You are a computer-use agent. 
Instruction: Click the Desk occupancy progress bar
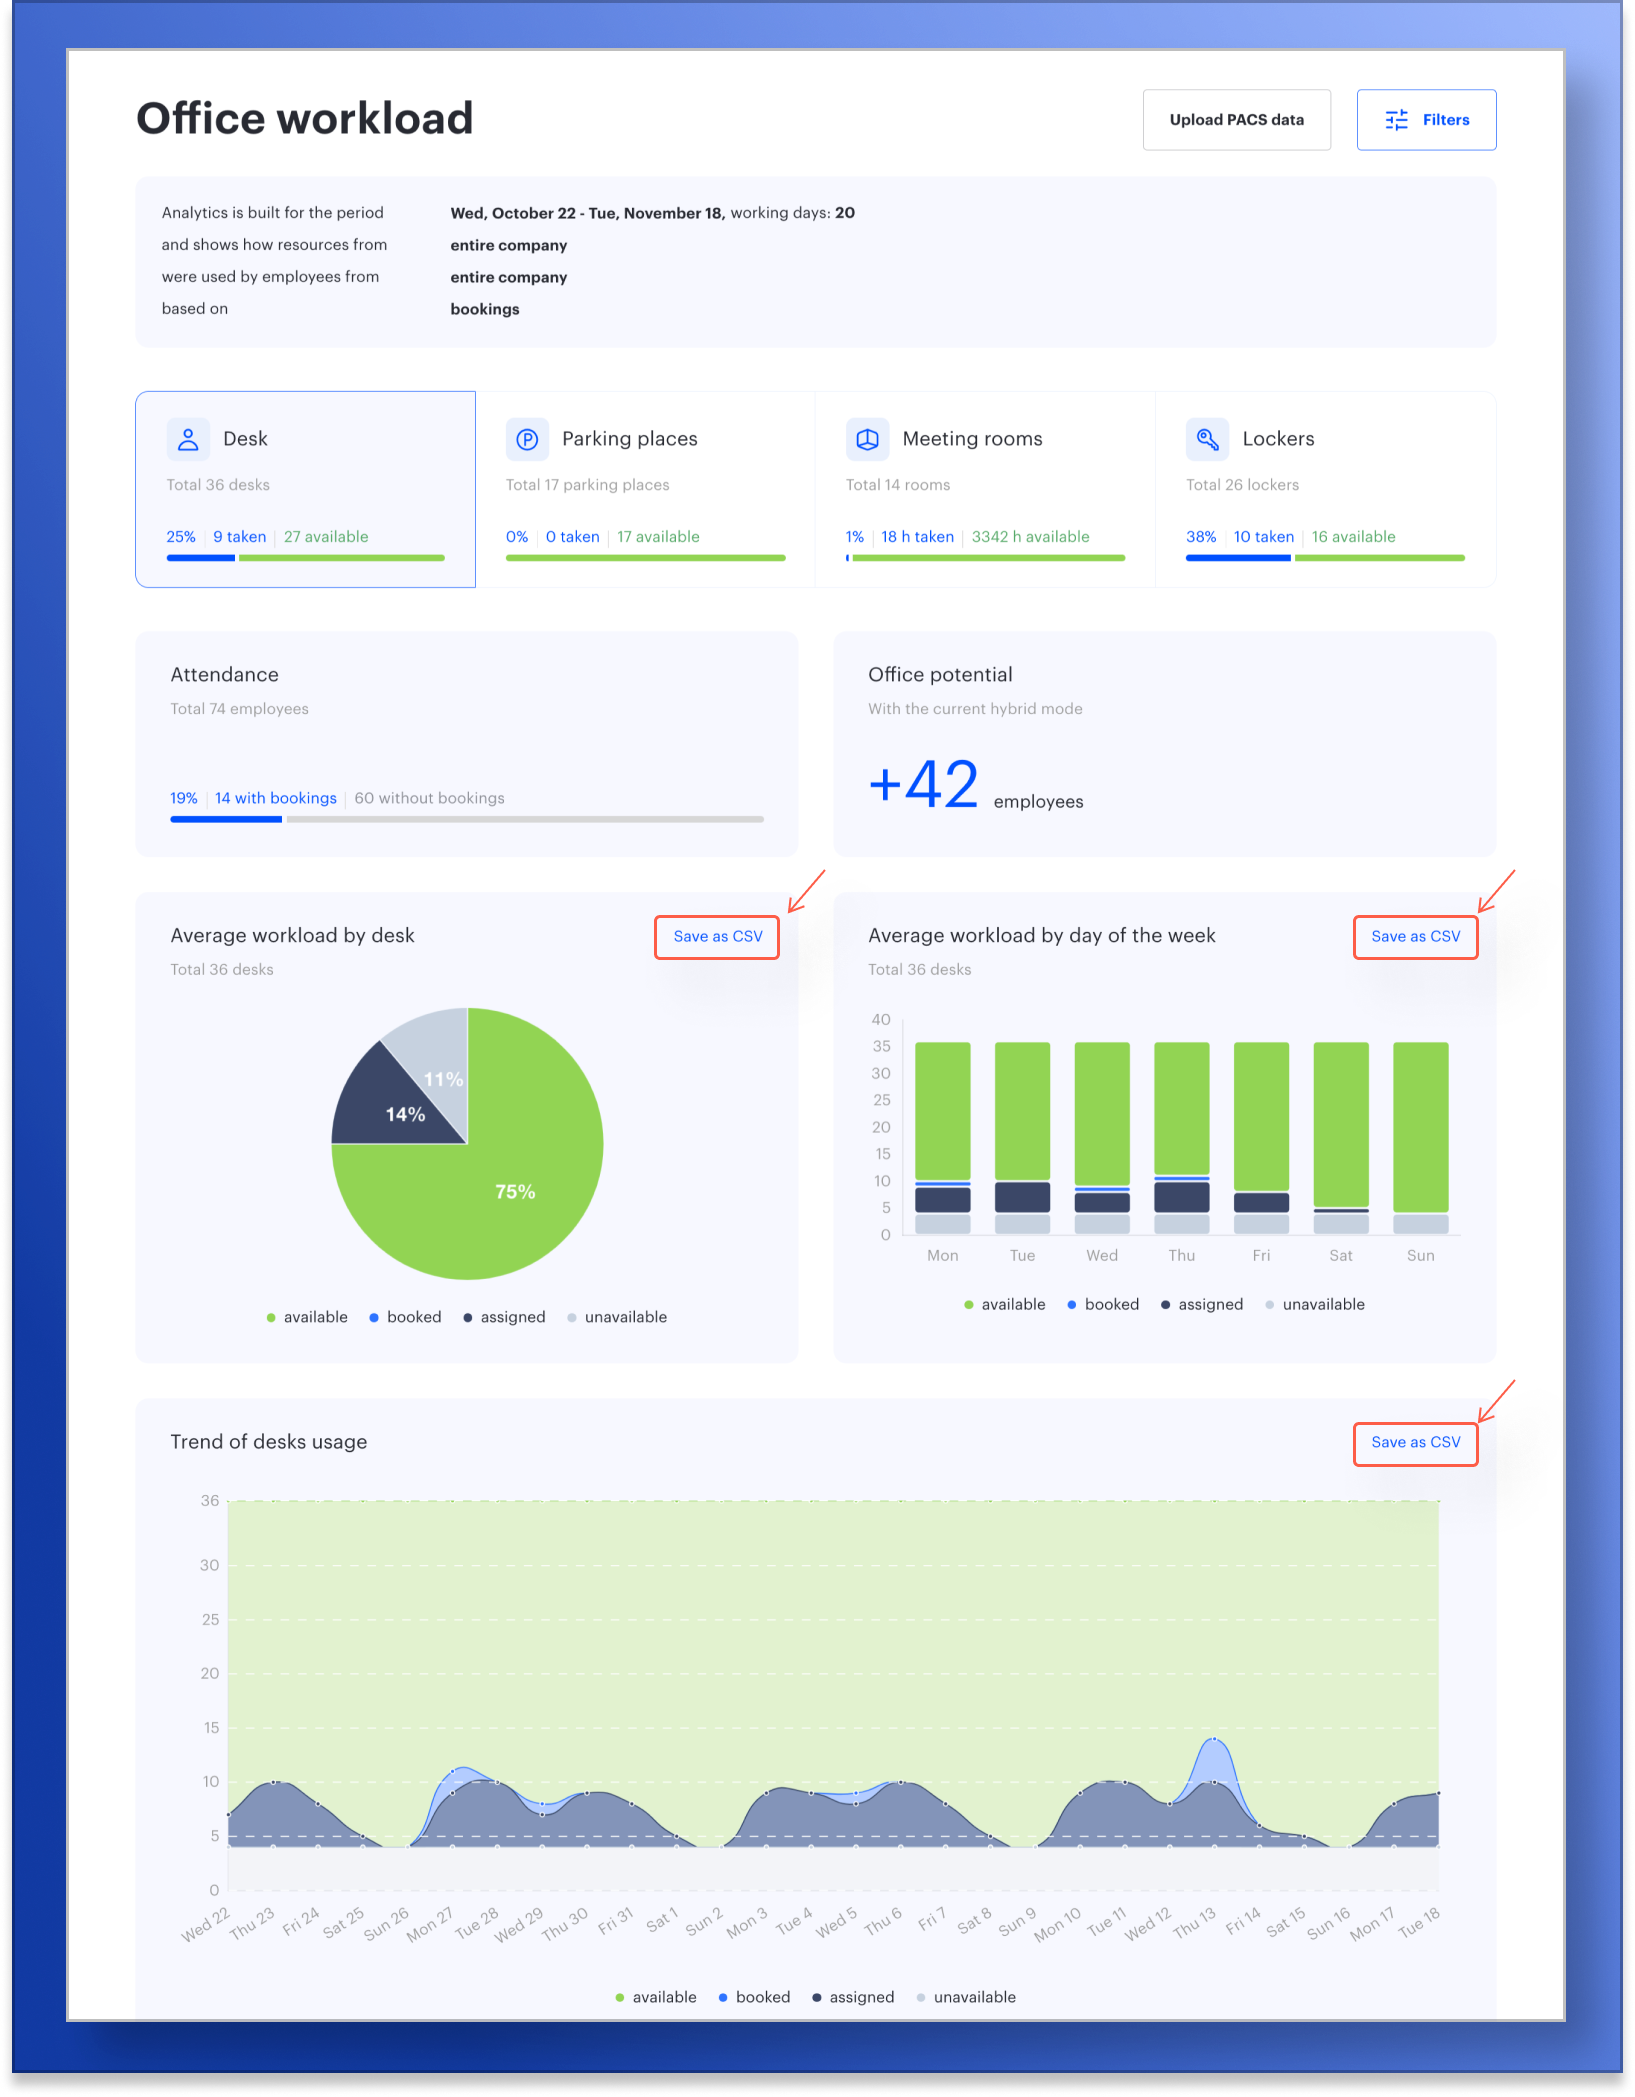305,557
